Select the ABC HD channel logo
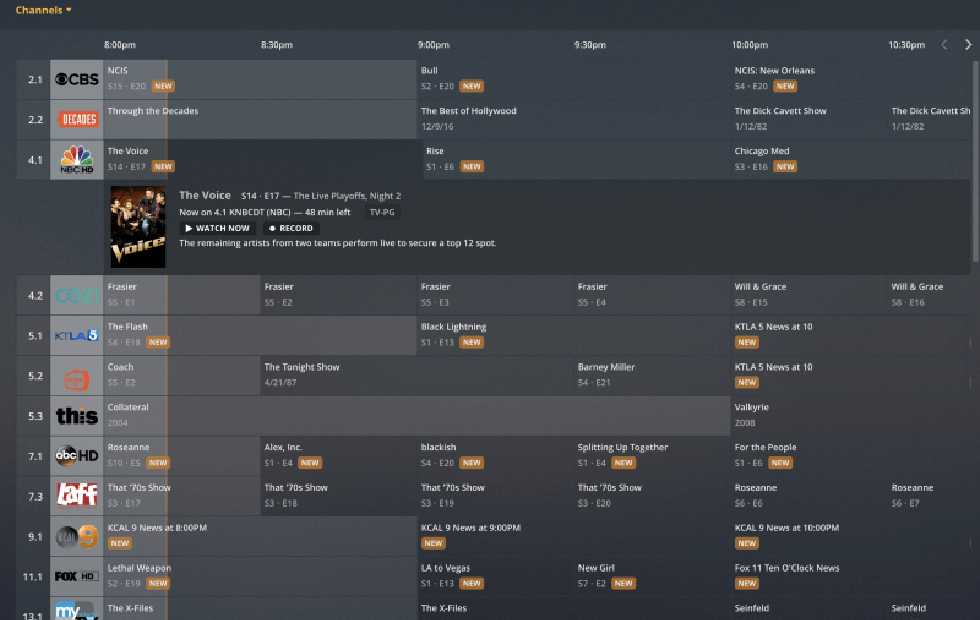 tap(77, 456)
